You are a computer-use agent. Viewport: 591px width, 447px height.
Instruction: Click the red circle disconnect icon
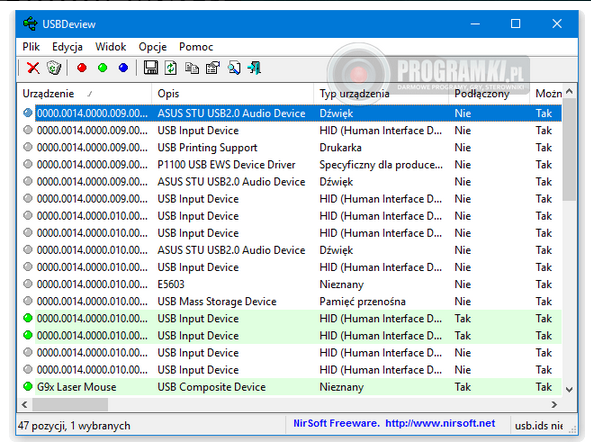coord(82,68)
